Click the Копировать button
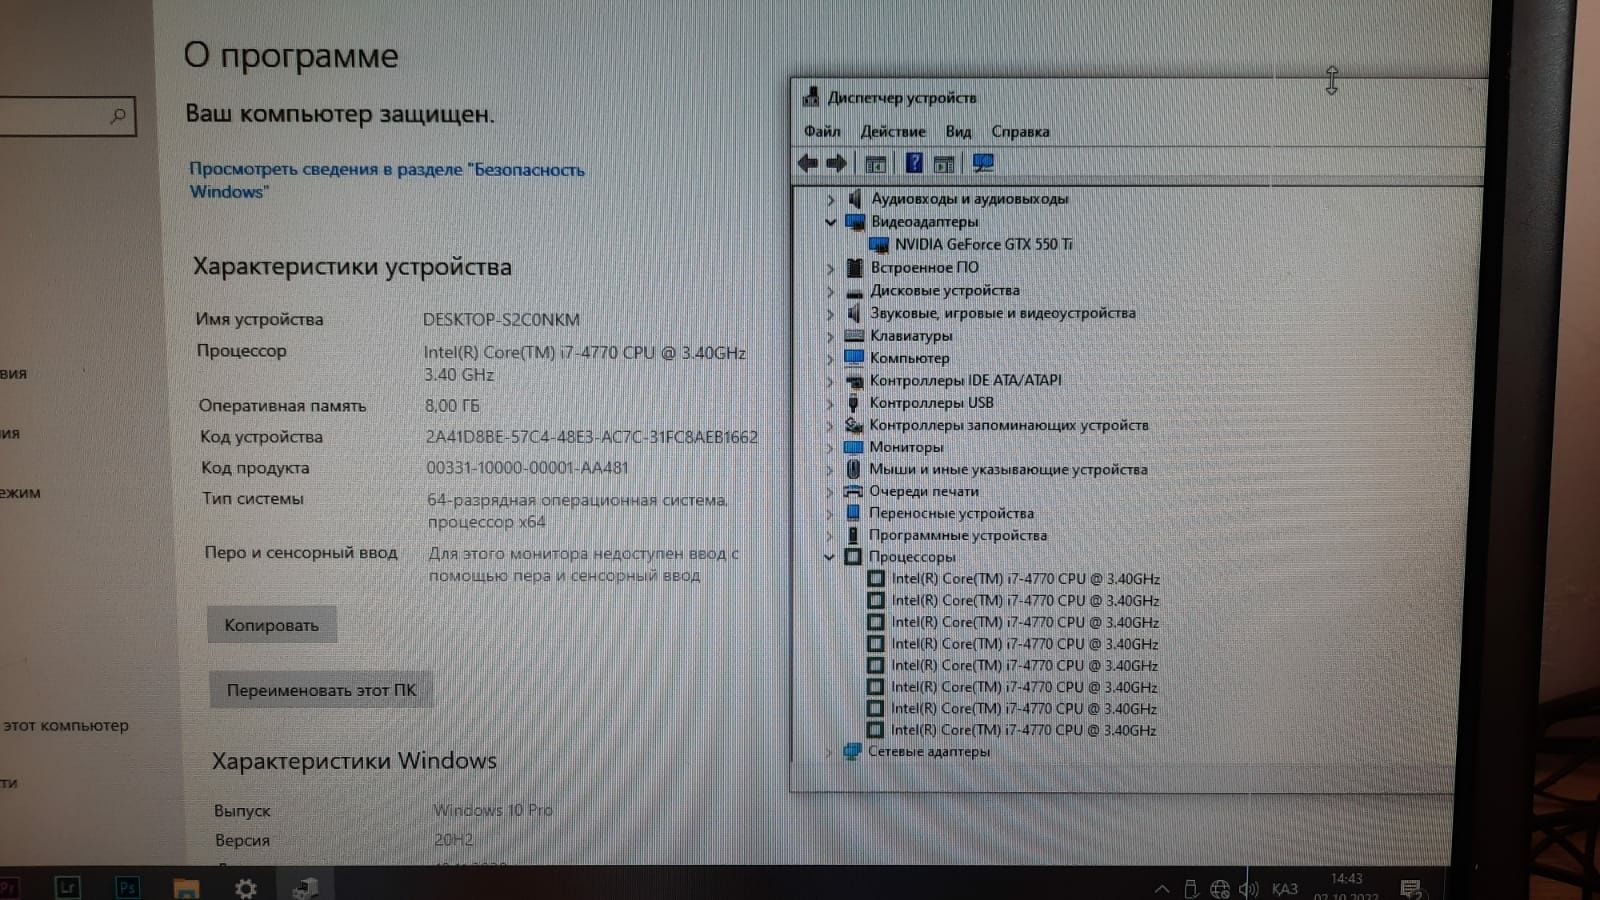The image size is (1600, 900). [x=272, y=625]
